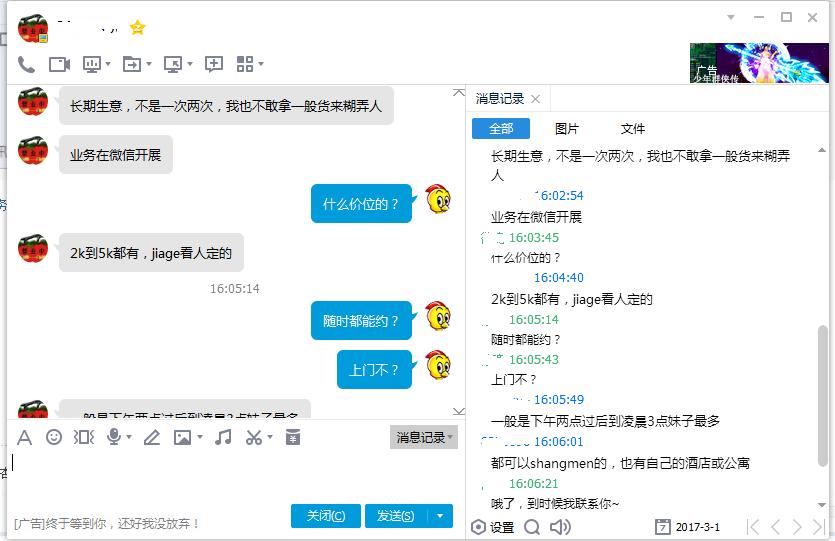Click the chat area scroll down arrow
The image size is (835, 541).
pyautogui.click(x=459, y=411)
